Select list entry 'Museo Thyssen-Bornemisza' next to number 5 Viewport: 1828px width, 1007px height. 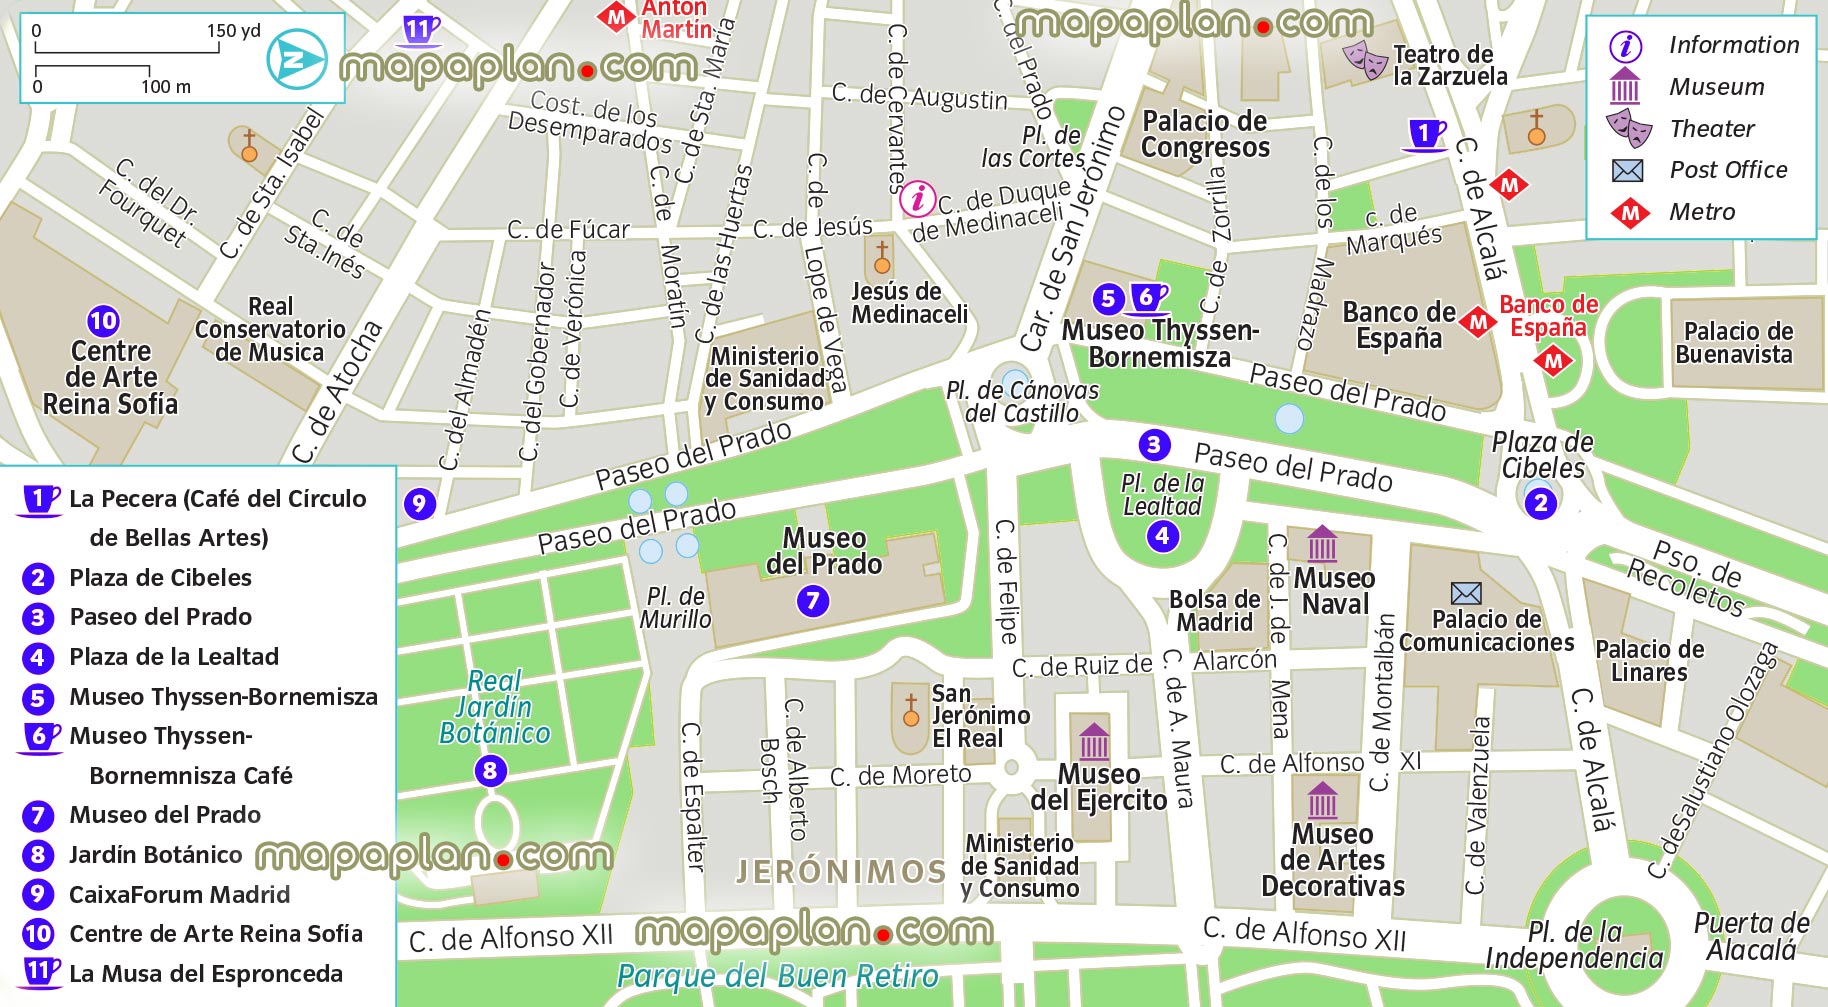coord(223,697)
